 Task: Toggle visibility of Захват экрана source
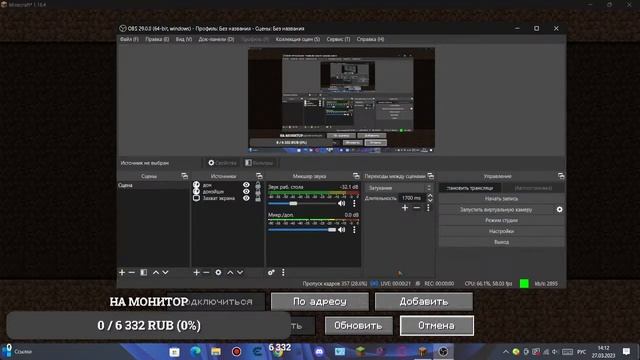click(246, 198)
